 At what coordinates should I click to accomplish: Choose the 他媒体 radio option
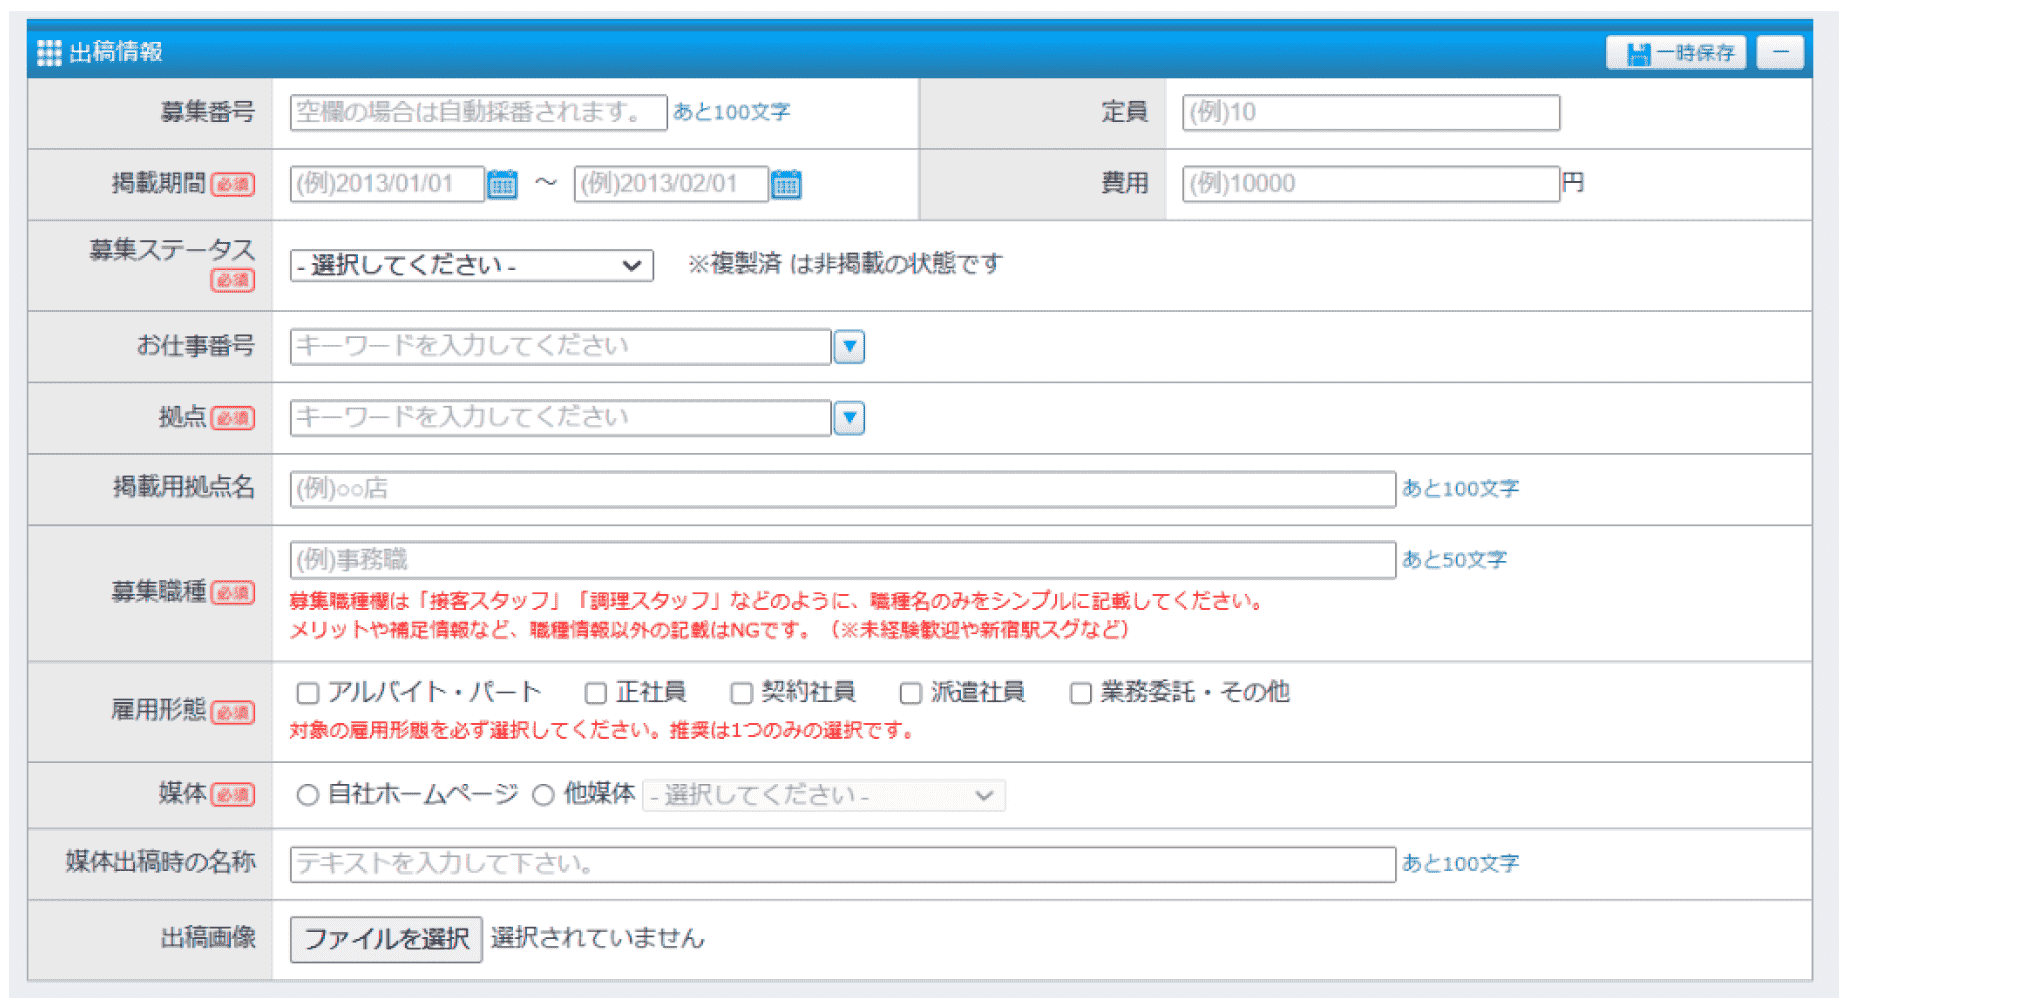pos(543,795)
